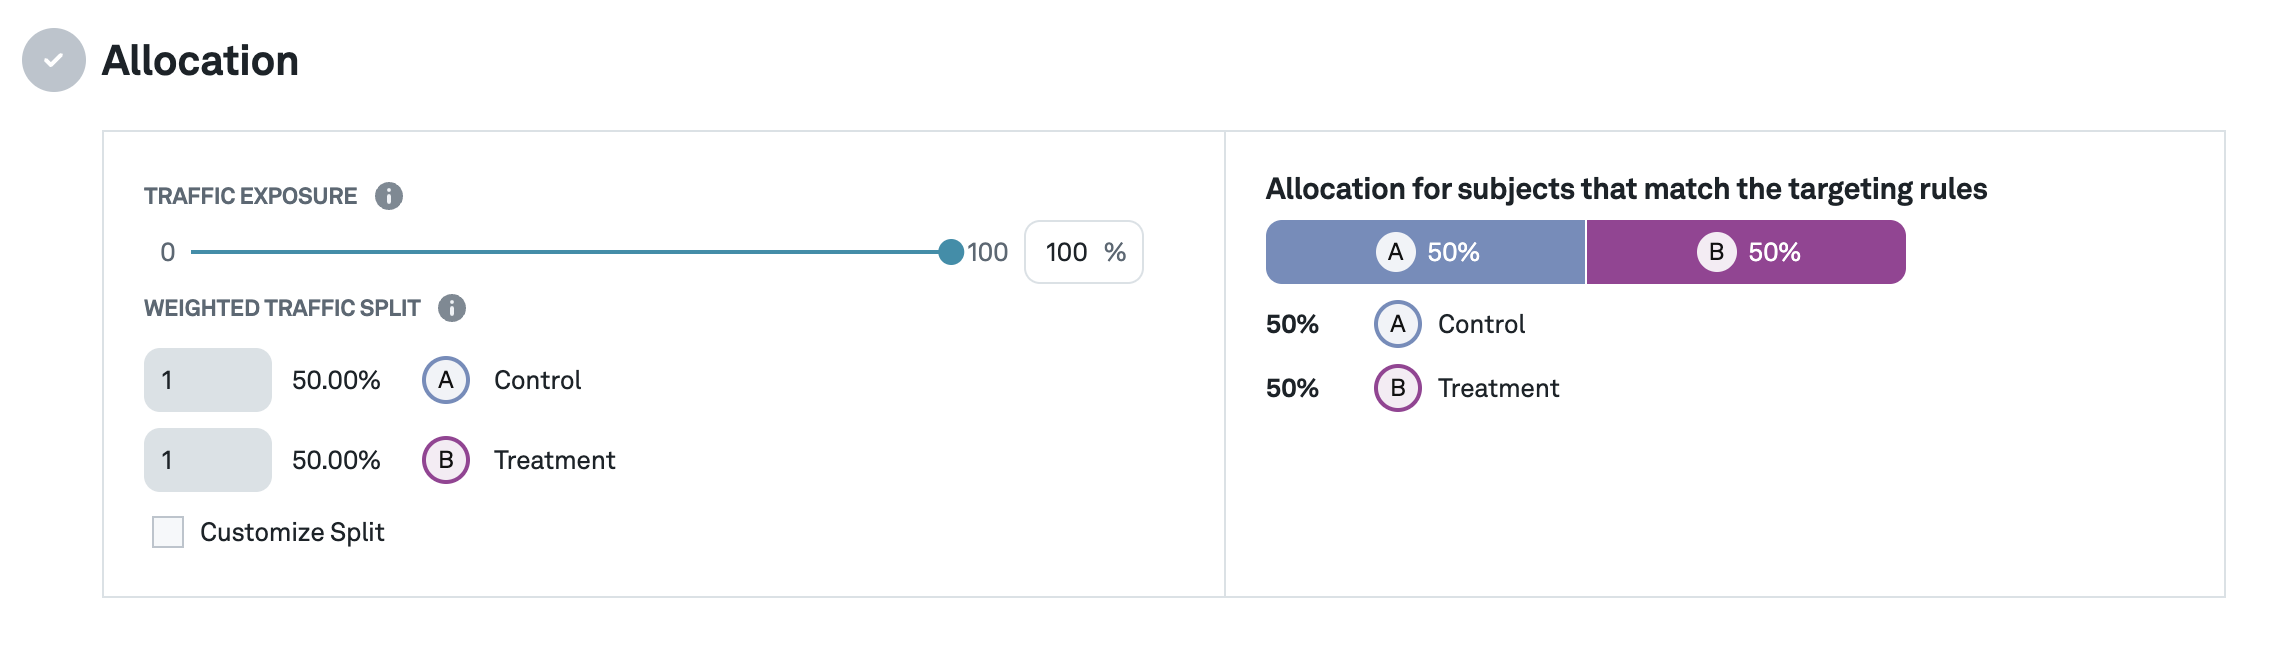Click the Allocation section heading

click(x=198, y=60)
